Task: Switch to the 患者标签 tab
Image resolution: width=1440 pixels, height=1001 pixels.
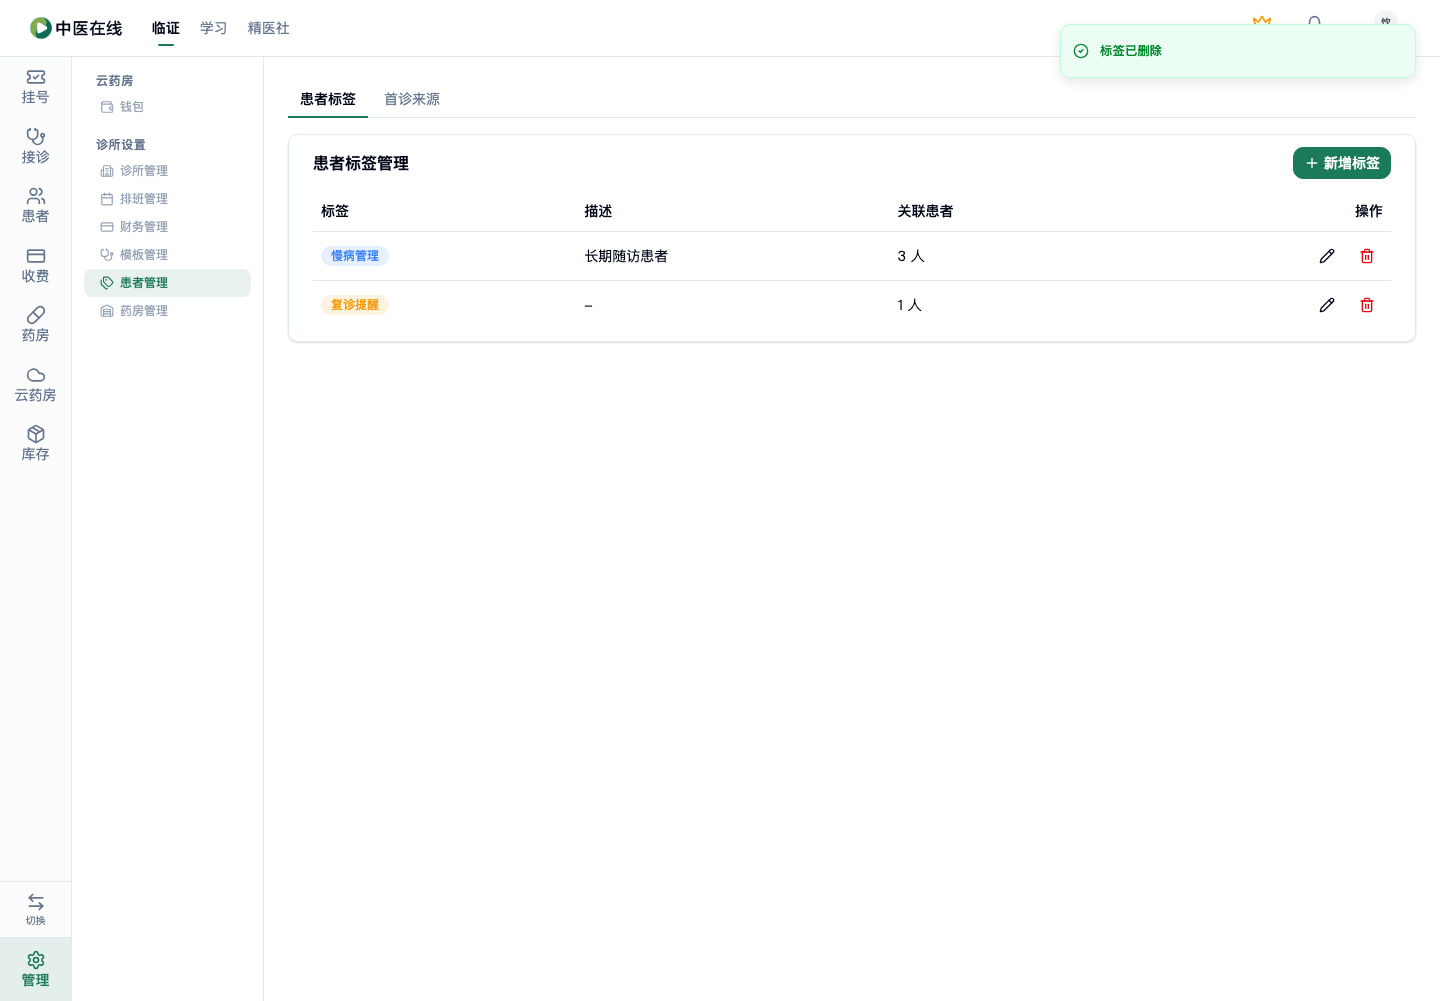Action: [328, 99]
